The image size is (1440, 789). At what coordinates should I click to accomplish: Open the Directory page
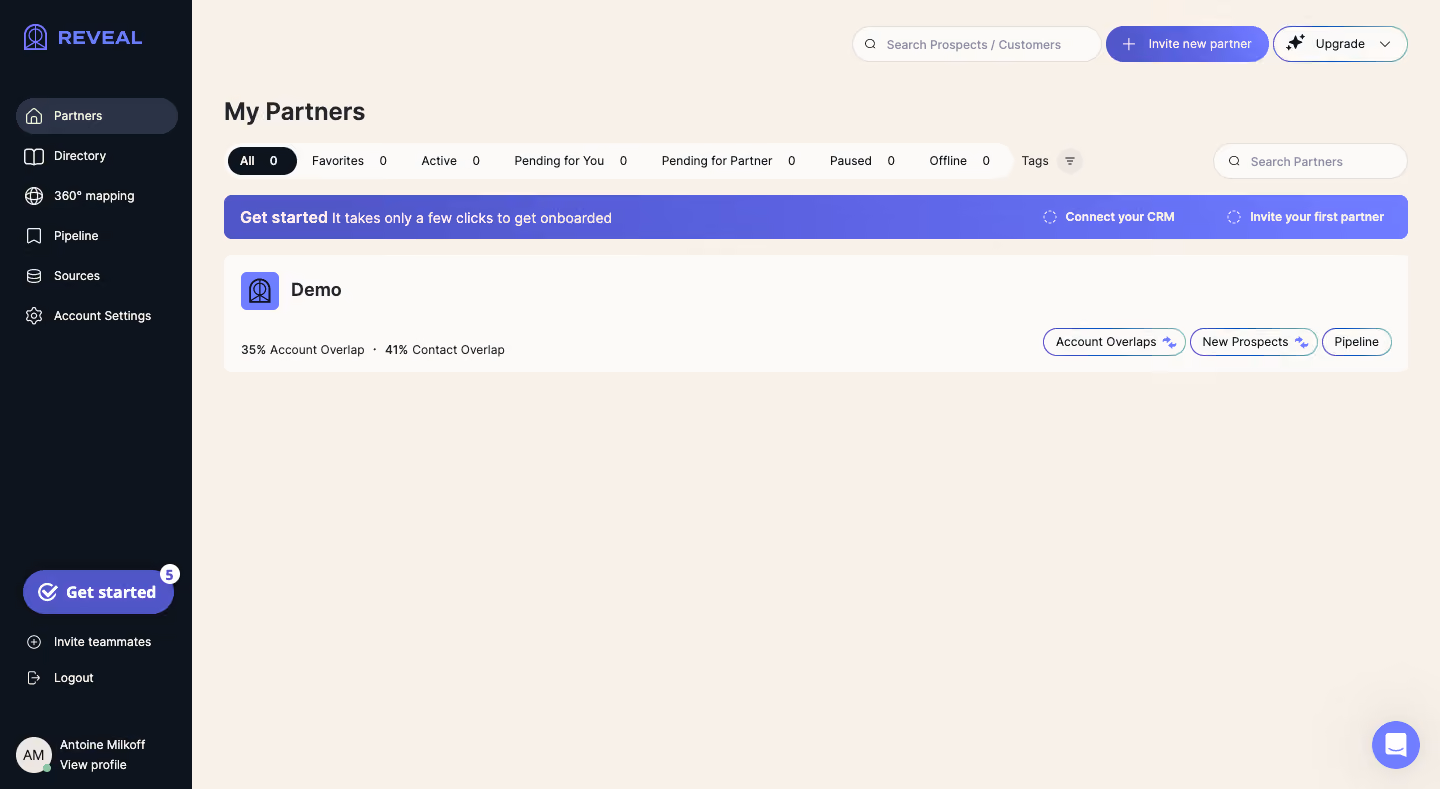pyautogui.click(x=97, y=156)
